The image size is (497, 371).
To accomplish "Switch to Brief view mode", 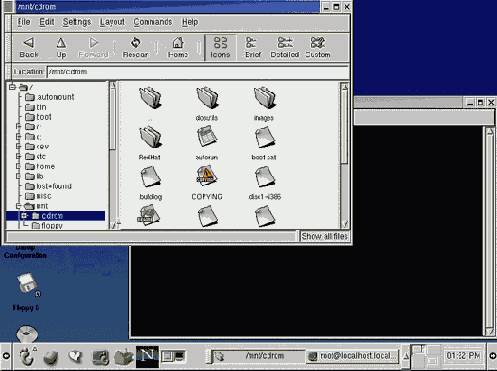I will (253, 47).
